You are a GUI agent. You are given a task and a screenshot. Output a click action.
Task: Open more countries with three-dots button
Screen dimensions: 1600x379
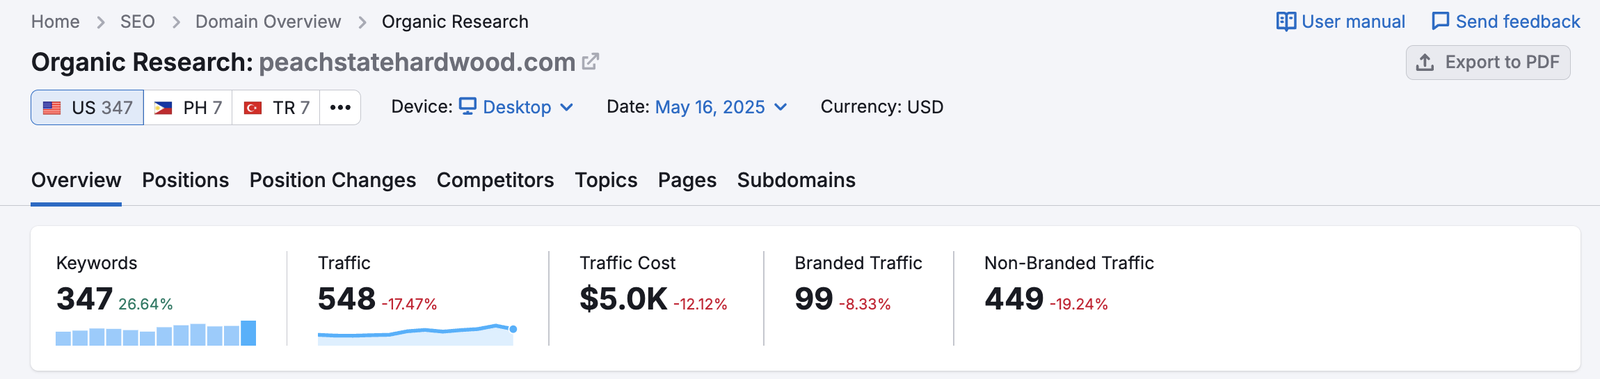click(x=340, y=107)
